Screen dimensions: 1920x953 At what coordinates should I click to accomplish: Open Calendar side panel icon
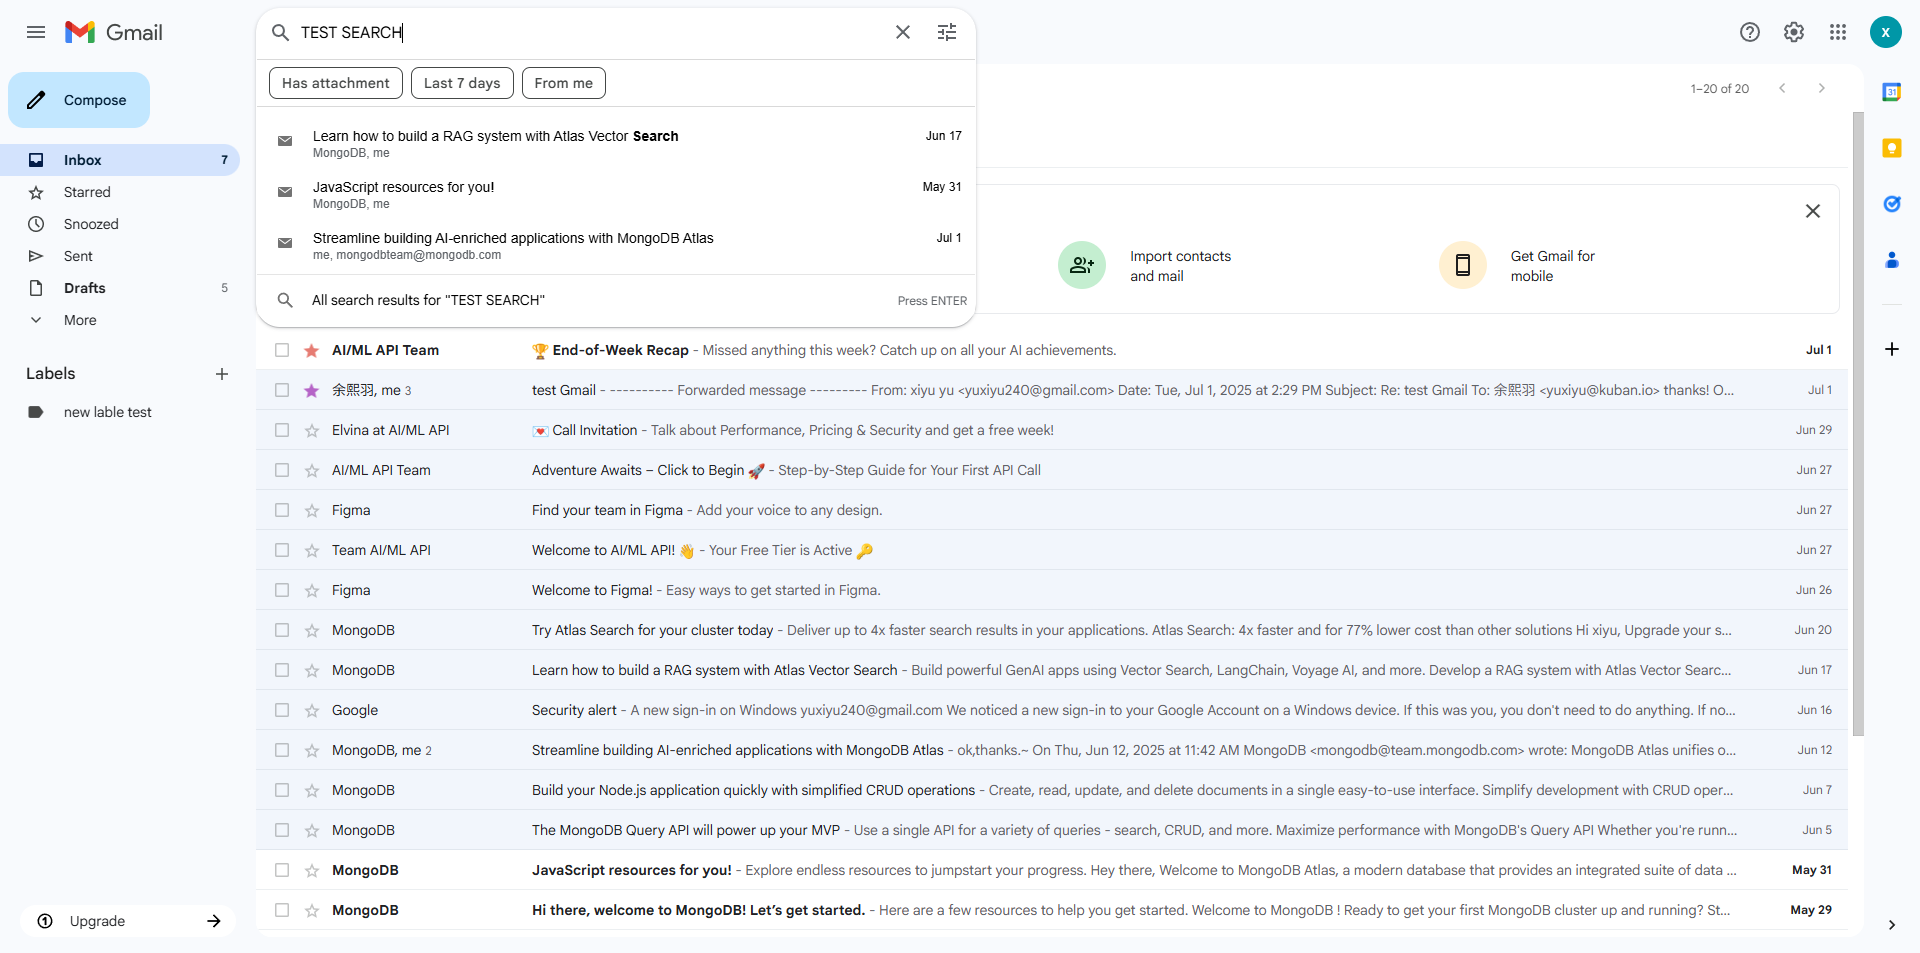pos(1892,92)
